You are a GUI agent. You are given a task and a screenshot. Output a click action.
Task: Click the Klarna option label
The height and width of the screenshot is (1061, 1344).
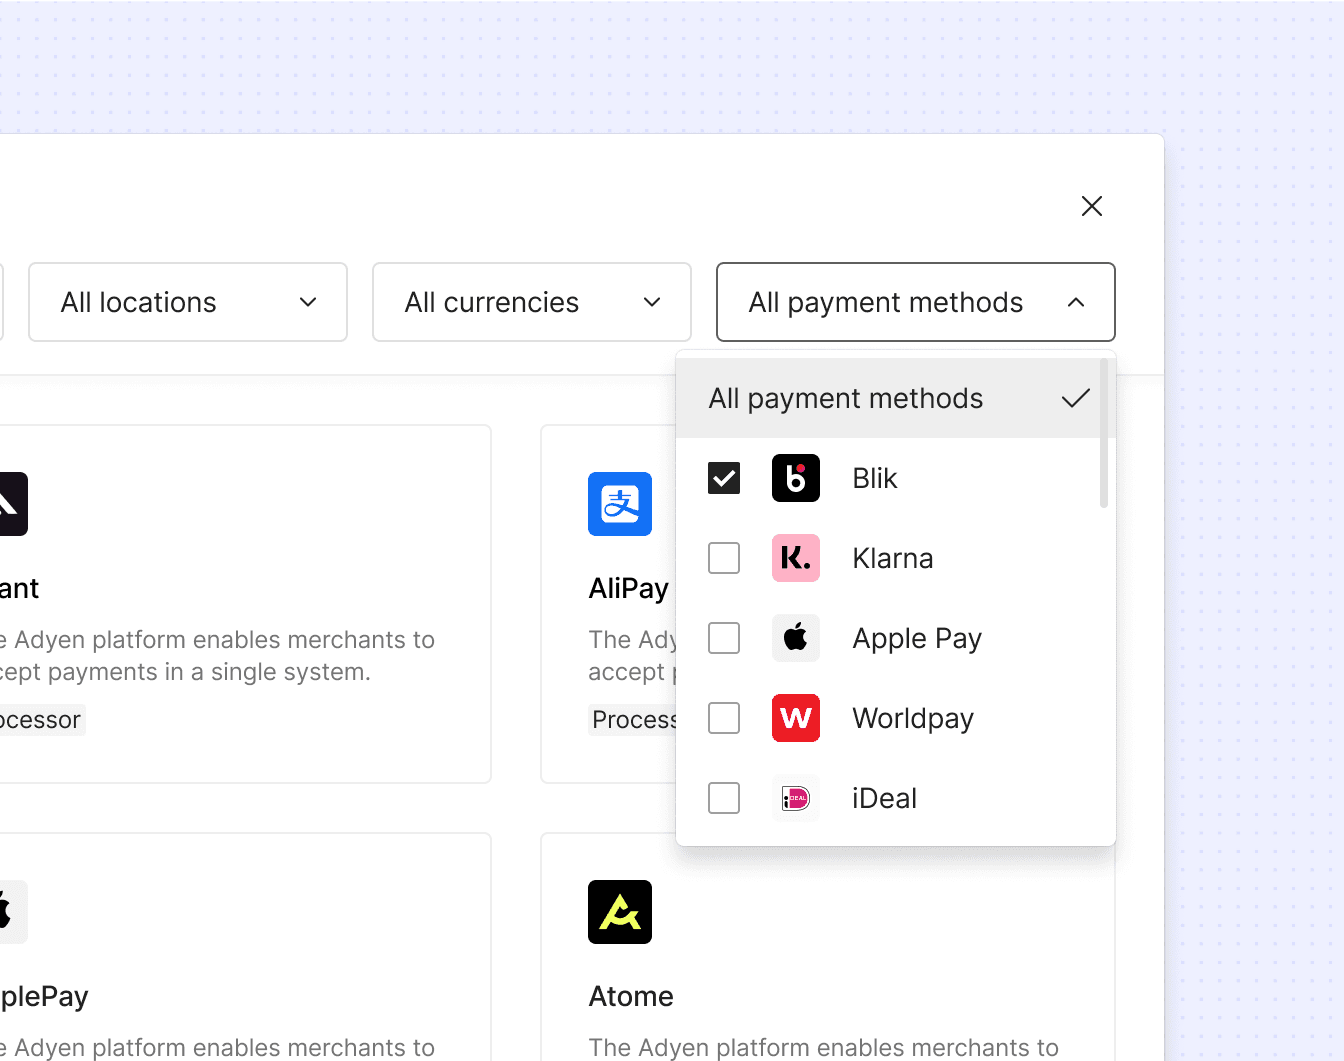click(893, 558)
